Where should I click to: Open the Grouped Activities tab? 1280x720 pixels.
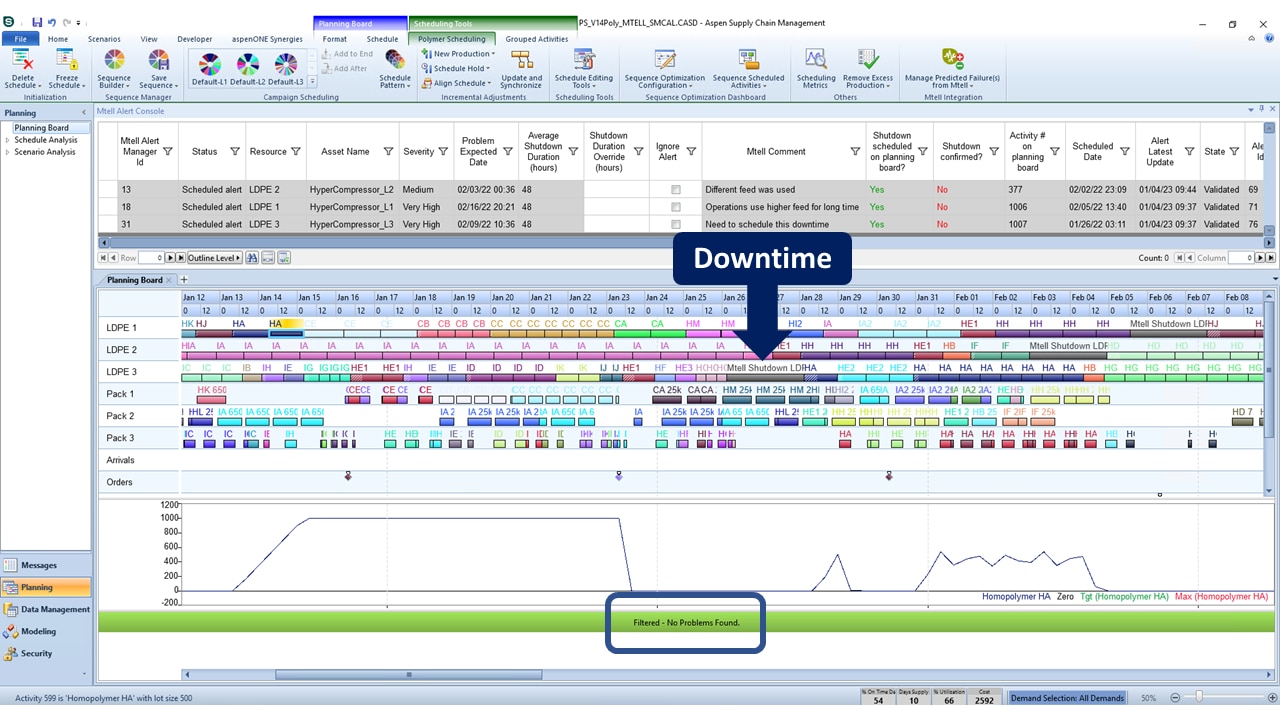pyautogui.click(x=536, y=39)
